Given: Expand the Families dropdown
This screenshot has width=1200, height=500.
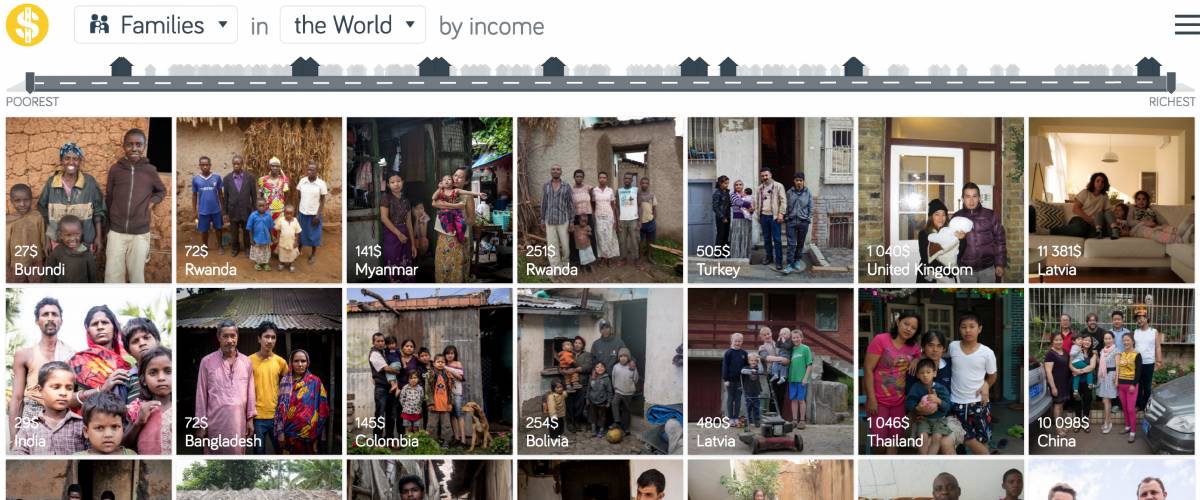Looking at the screenshot, I should [156, 25].
